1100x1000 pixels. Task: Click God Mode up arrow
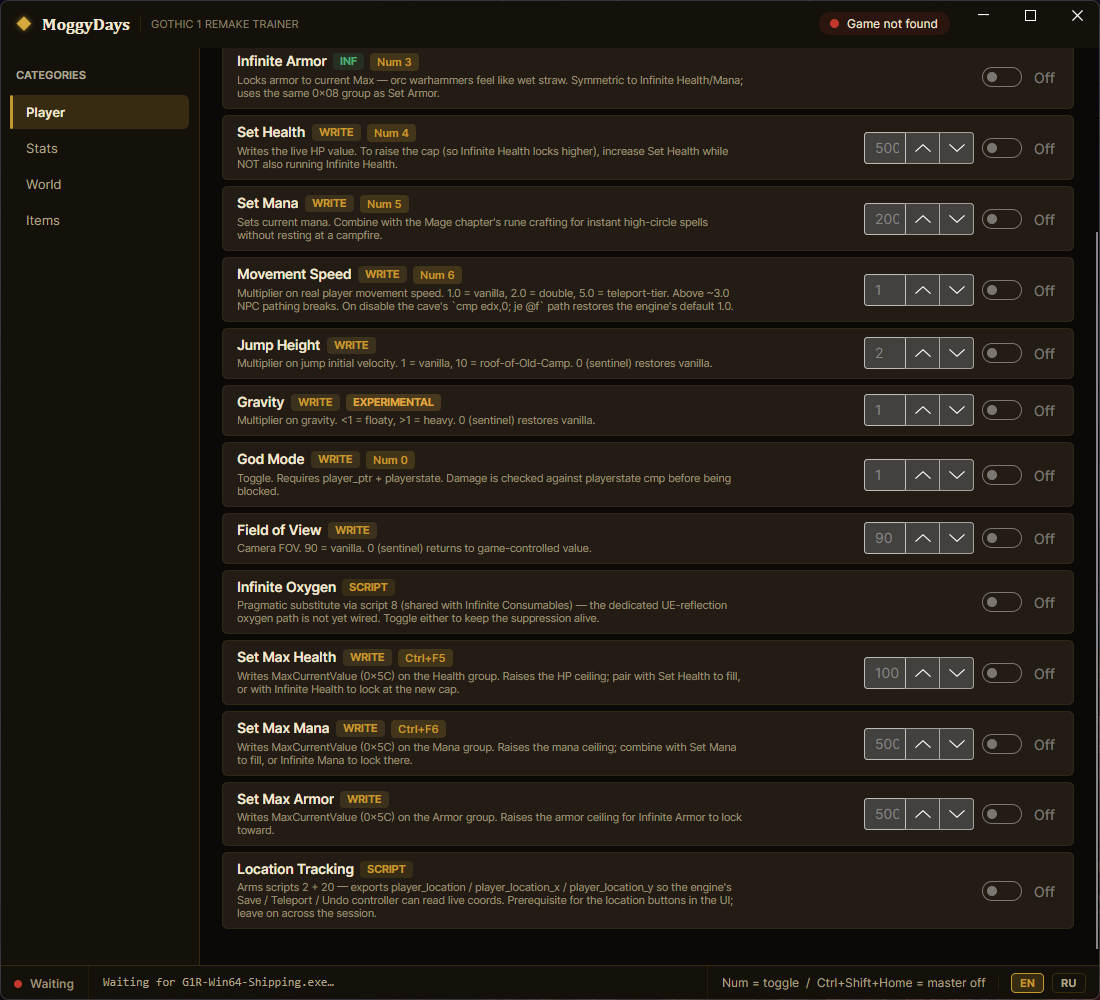pyautogui.click(x=923, y=475)
